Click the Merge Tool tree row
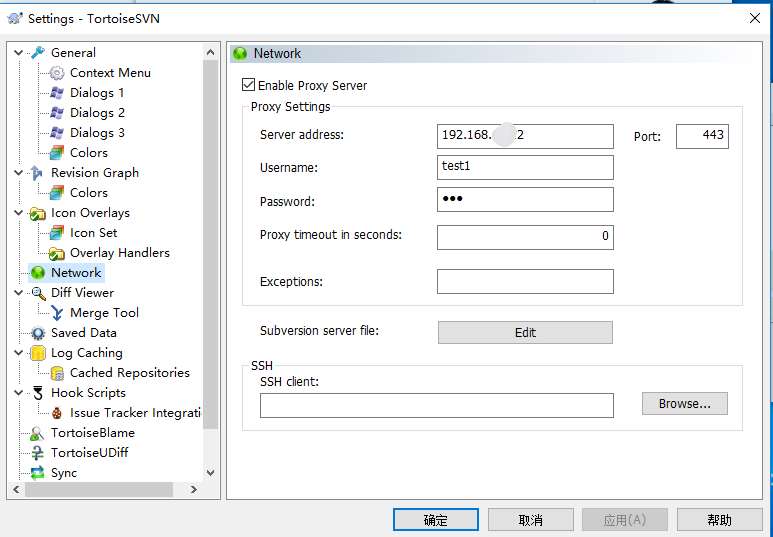The width and height of the screenshot is (773, 537). click(x=105, y=313)
